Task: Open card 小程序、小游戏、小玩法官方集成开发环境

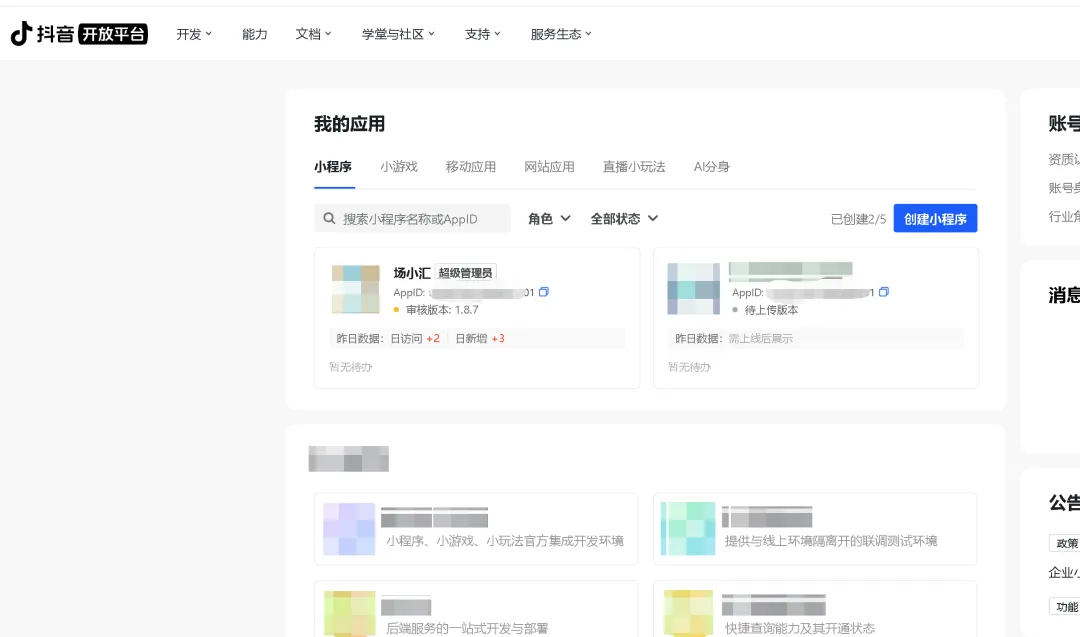Action: pos(476,529)
